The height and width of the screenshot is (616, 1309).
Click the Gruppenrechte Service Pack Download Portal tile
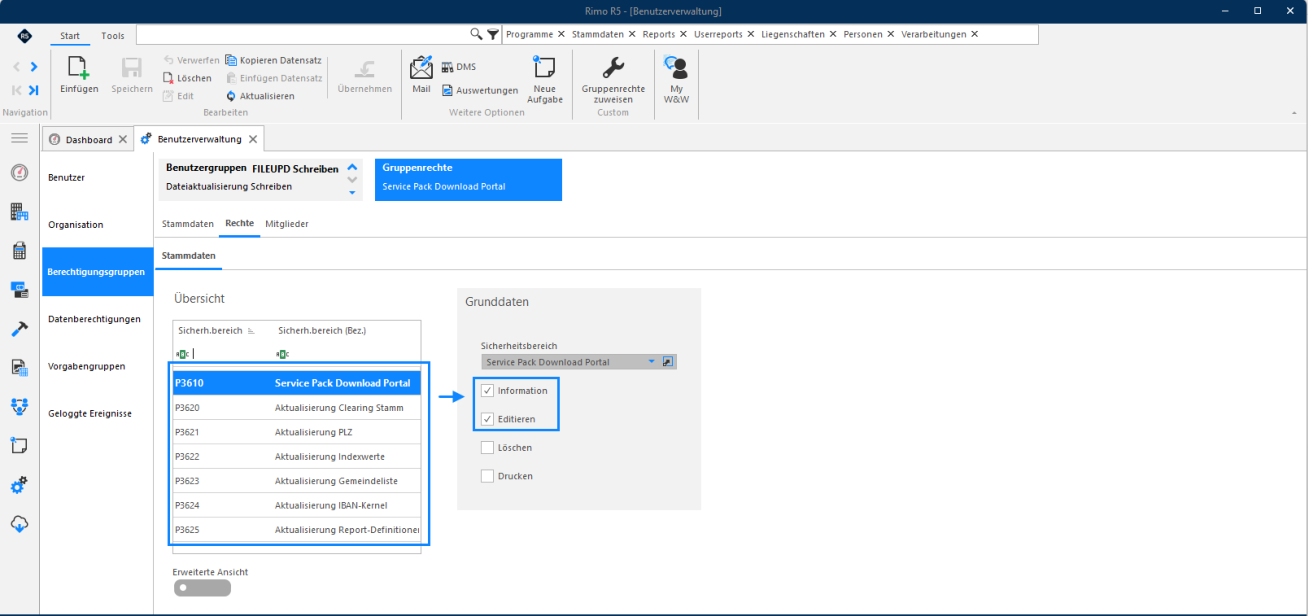[x=468, y=179]
